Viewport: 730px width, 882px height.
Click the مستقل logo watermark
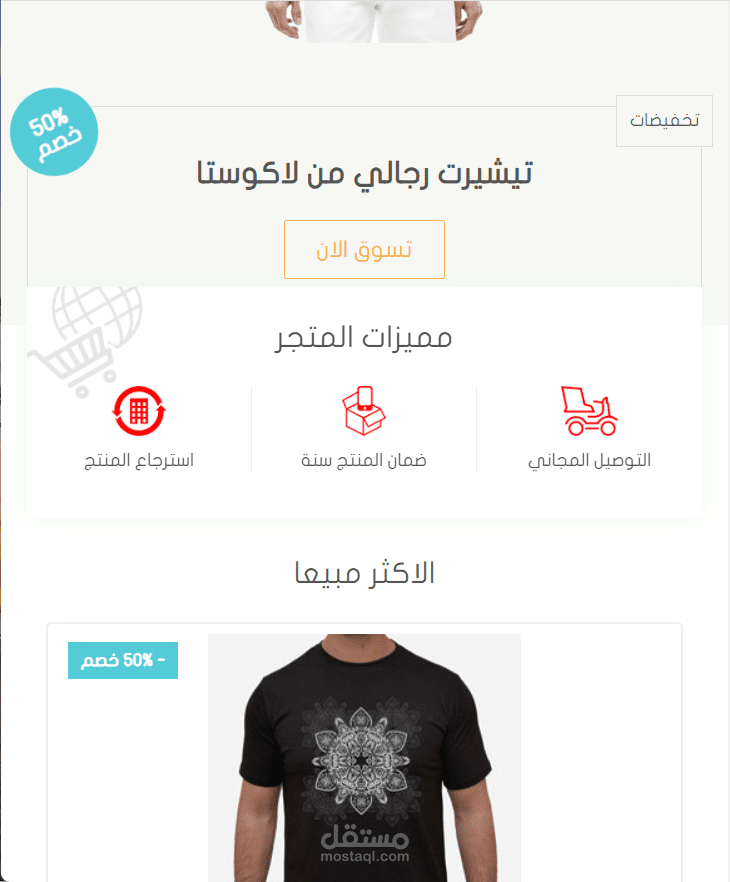coord(364,836)
